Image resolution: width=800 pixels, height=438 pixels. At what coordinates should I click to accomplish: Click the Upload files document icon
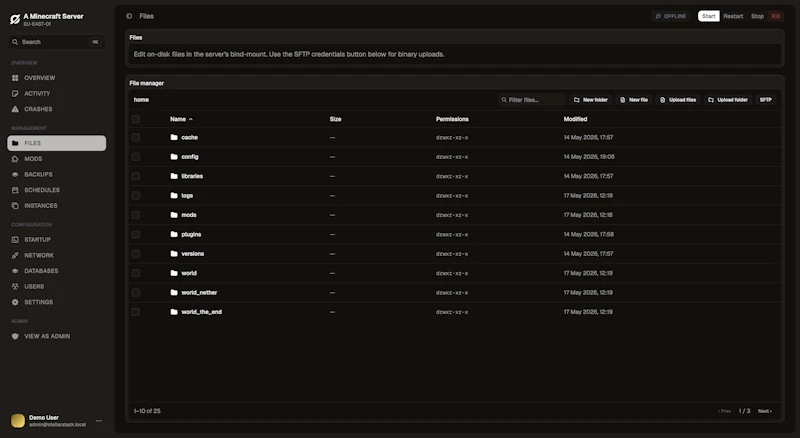(x=663, y=100)
